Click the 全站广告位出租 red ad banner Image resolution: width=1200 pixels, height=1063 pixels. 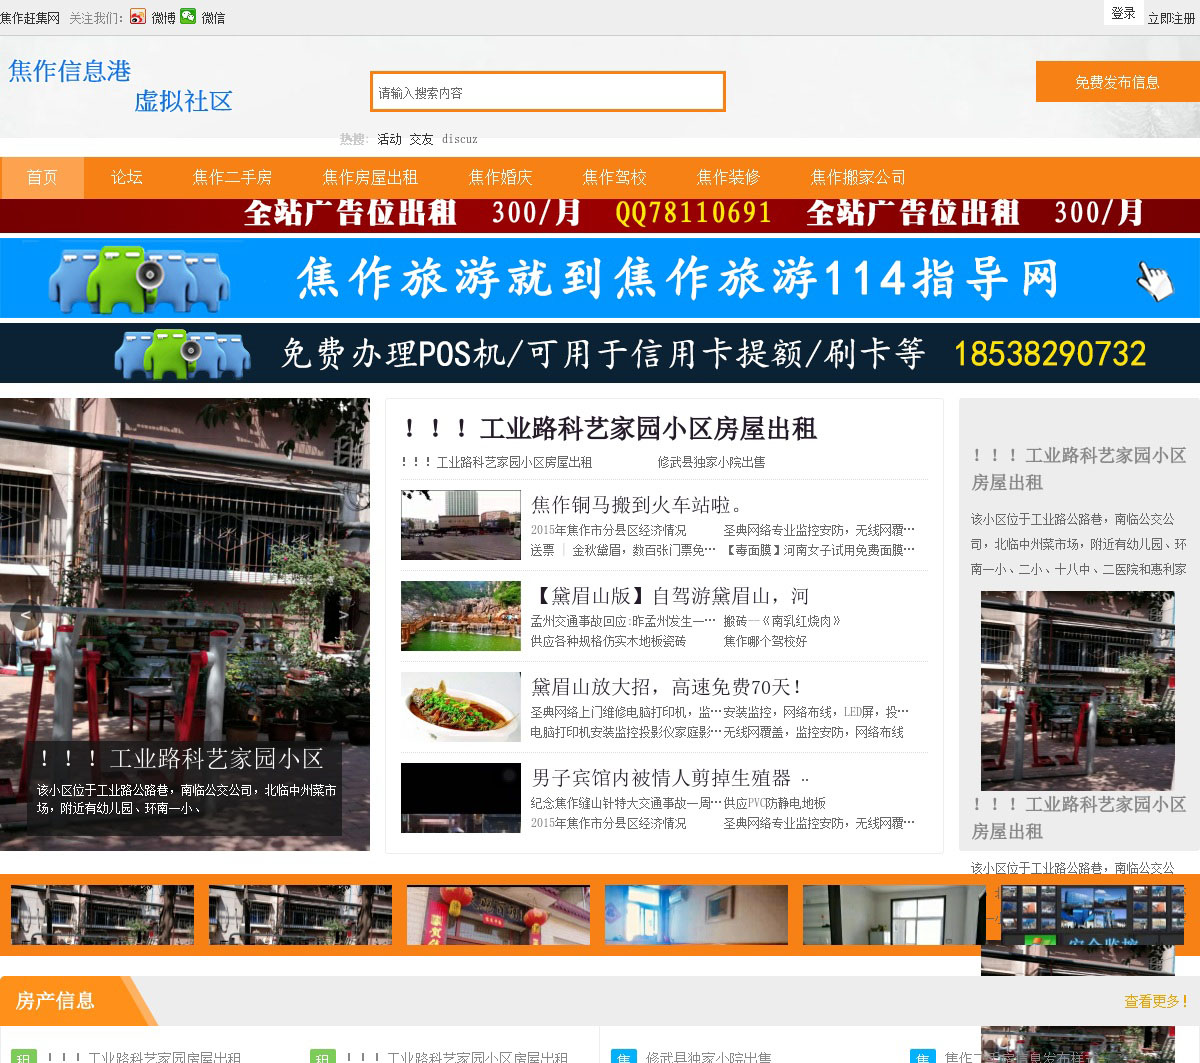click(600, 214)
